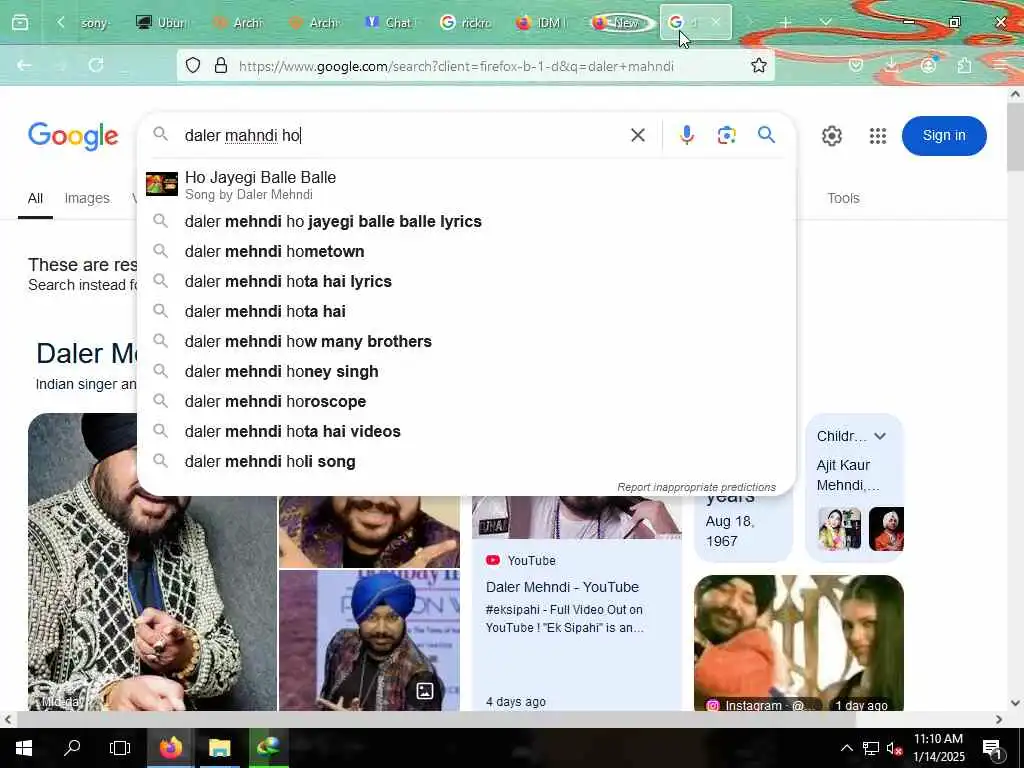1024x768 pixels.
Task: Reload the current page
Action: coord(96,65)
